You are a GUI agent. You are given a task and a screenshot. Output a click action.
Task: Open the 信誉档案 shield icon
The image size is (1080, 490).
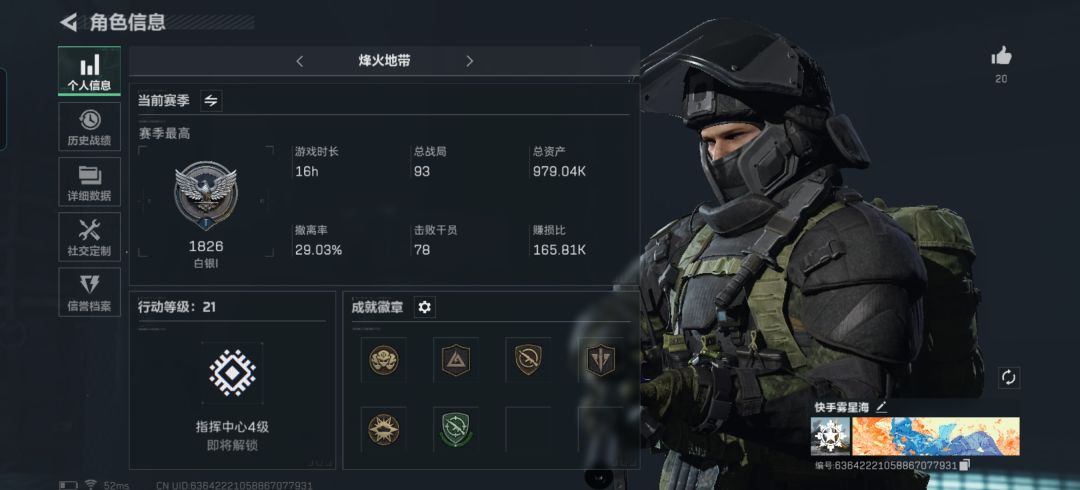coord(90,292)
